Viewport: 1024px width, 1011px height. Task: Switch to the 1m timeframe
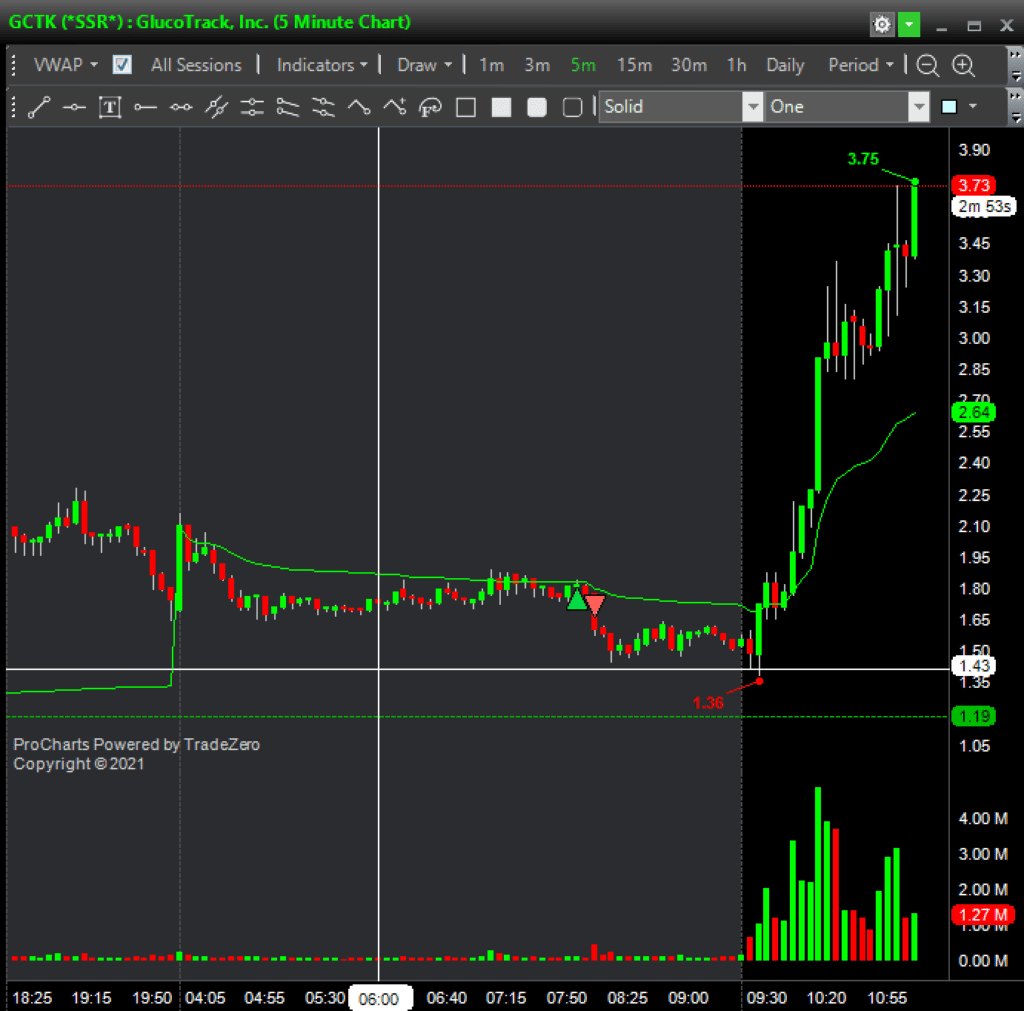491,65
